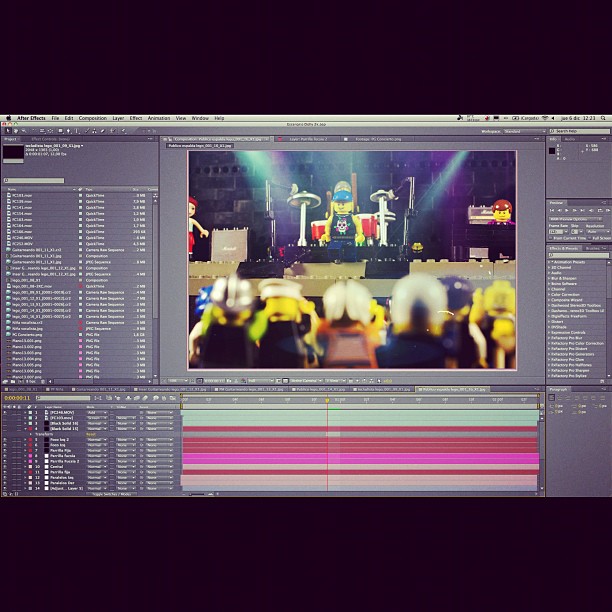The image size is (612, 612).
Task: Select the Eraser tool
Action: [x=103, y=131]
